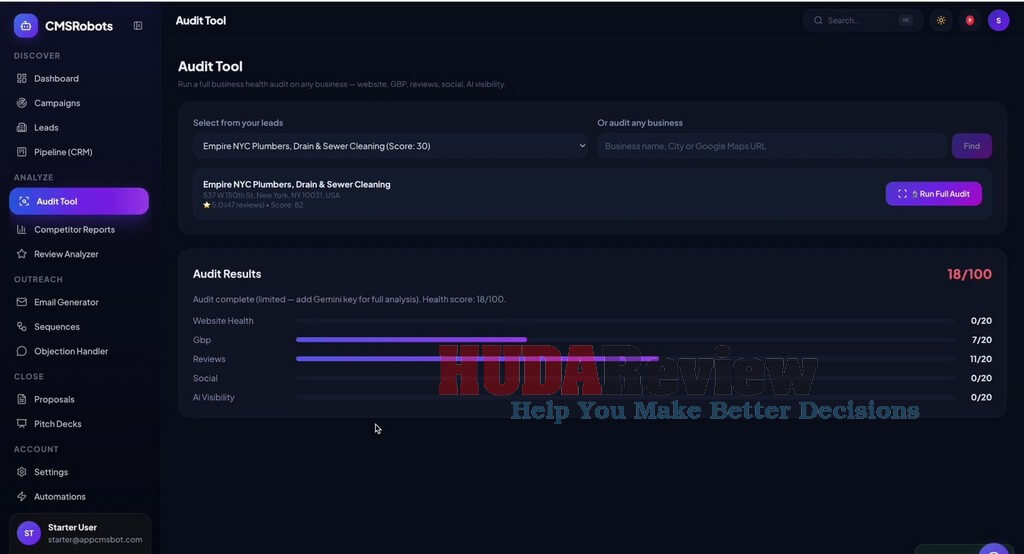Click the Competitor Reports chart icon

22,229
